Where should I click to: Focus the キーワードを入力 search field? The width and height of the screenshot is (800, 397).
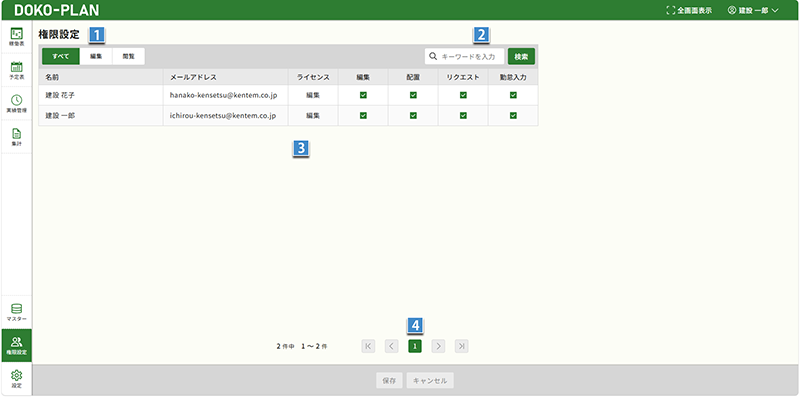pyautogui.click(x=465, y=56)
